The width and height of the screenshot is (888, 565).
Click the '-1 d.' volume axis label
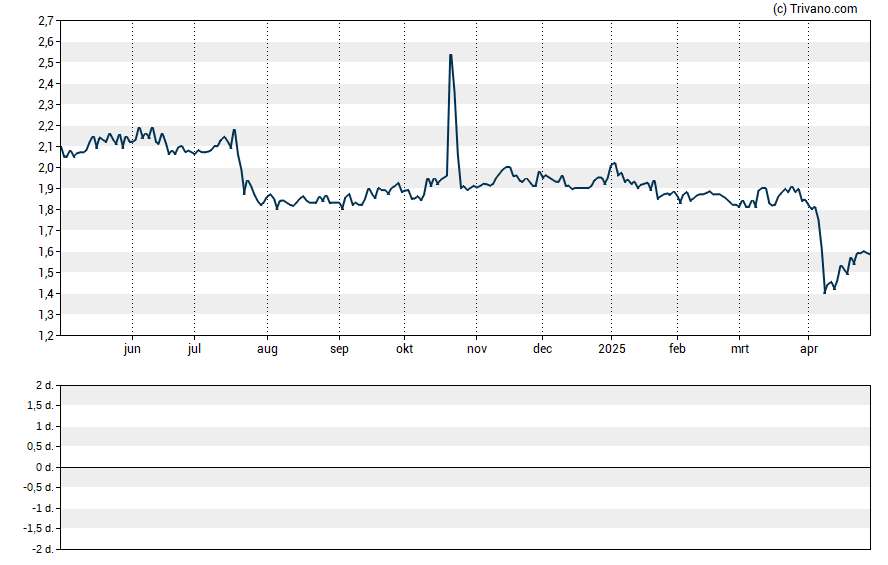pyautogui.click(x=43, y=508)
